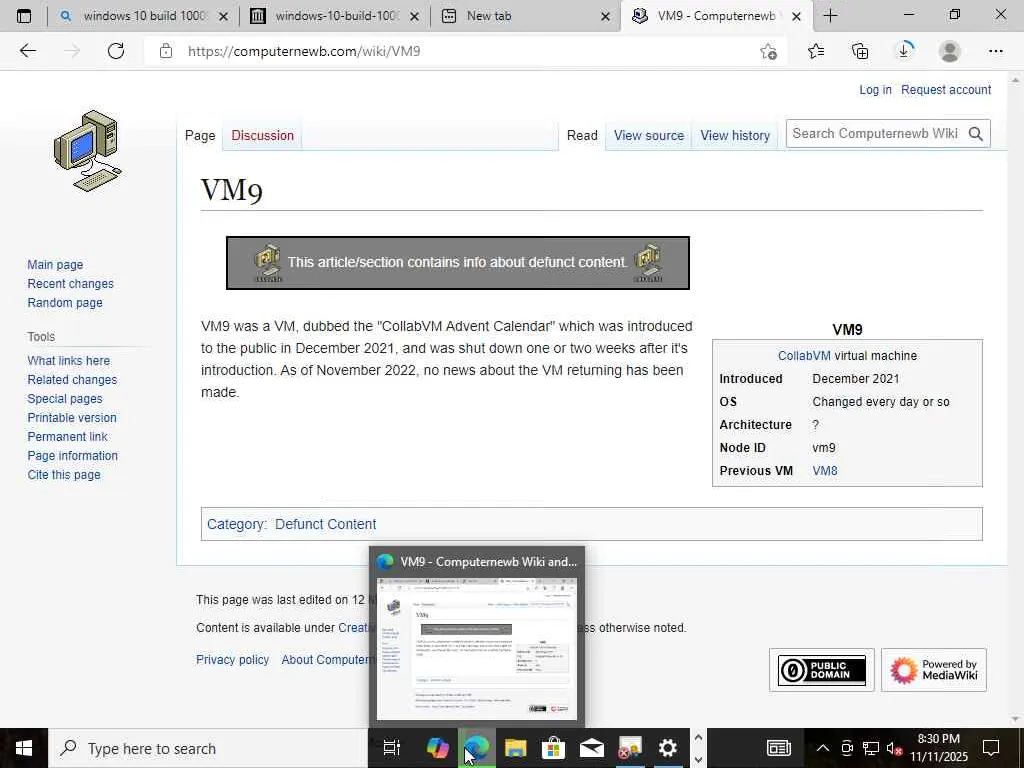Open the network tray icon
Image resolution: width=1024 pixels, height=768 pixels.
[x=871, y=748]
